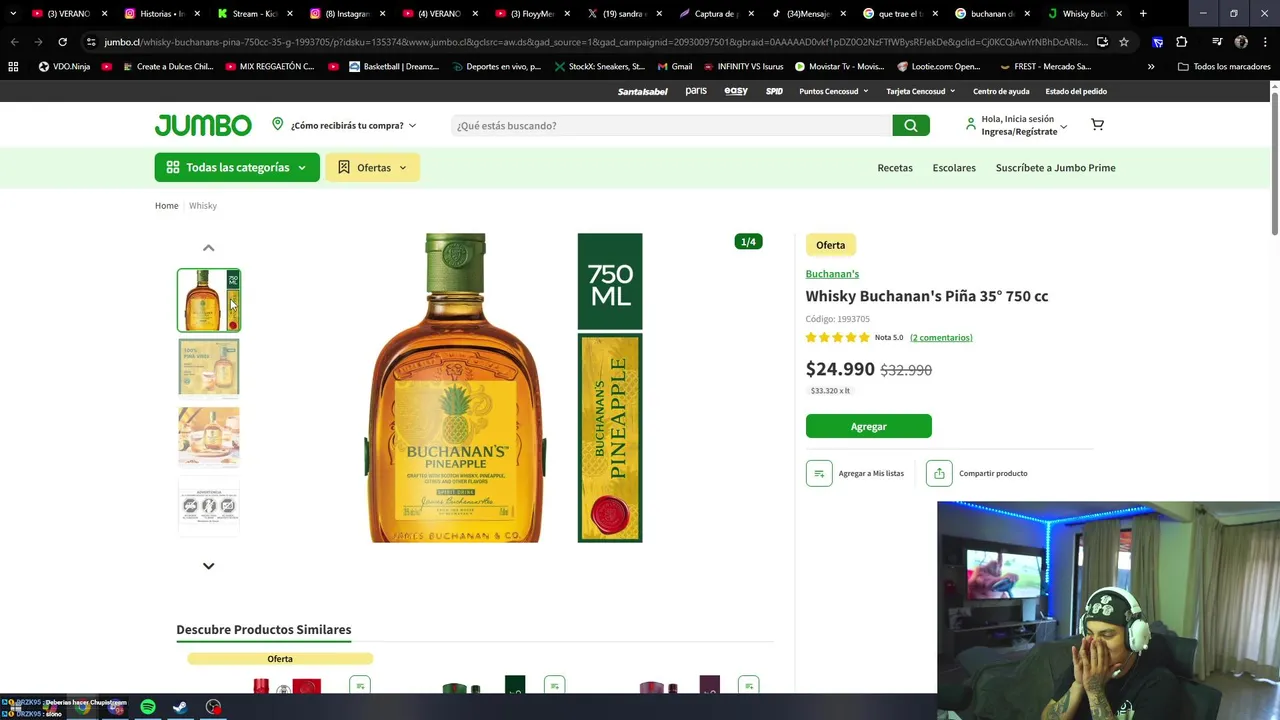This screenshot has width=1280, height=720.
Task: Click the Jumbo logo
Action: click(x=203, y=125)
